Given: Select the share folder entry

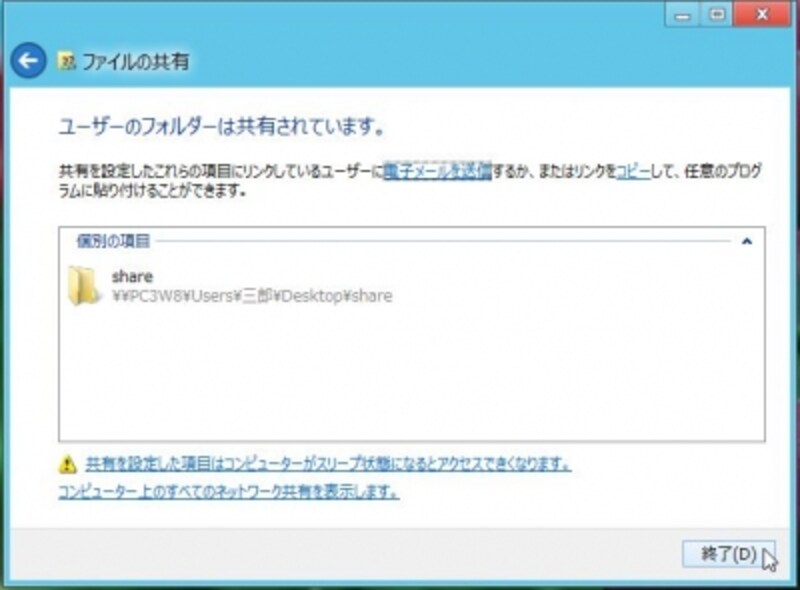Looking at the screenshot, I should coord(250,283).
